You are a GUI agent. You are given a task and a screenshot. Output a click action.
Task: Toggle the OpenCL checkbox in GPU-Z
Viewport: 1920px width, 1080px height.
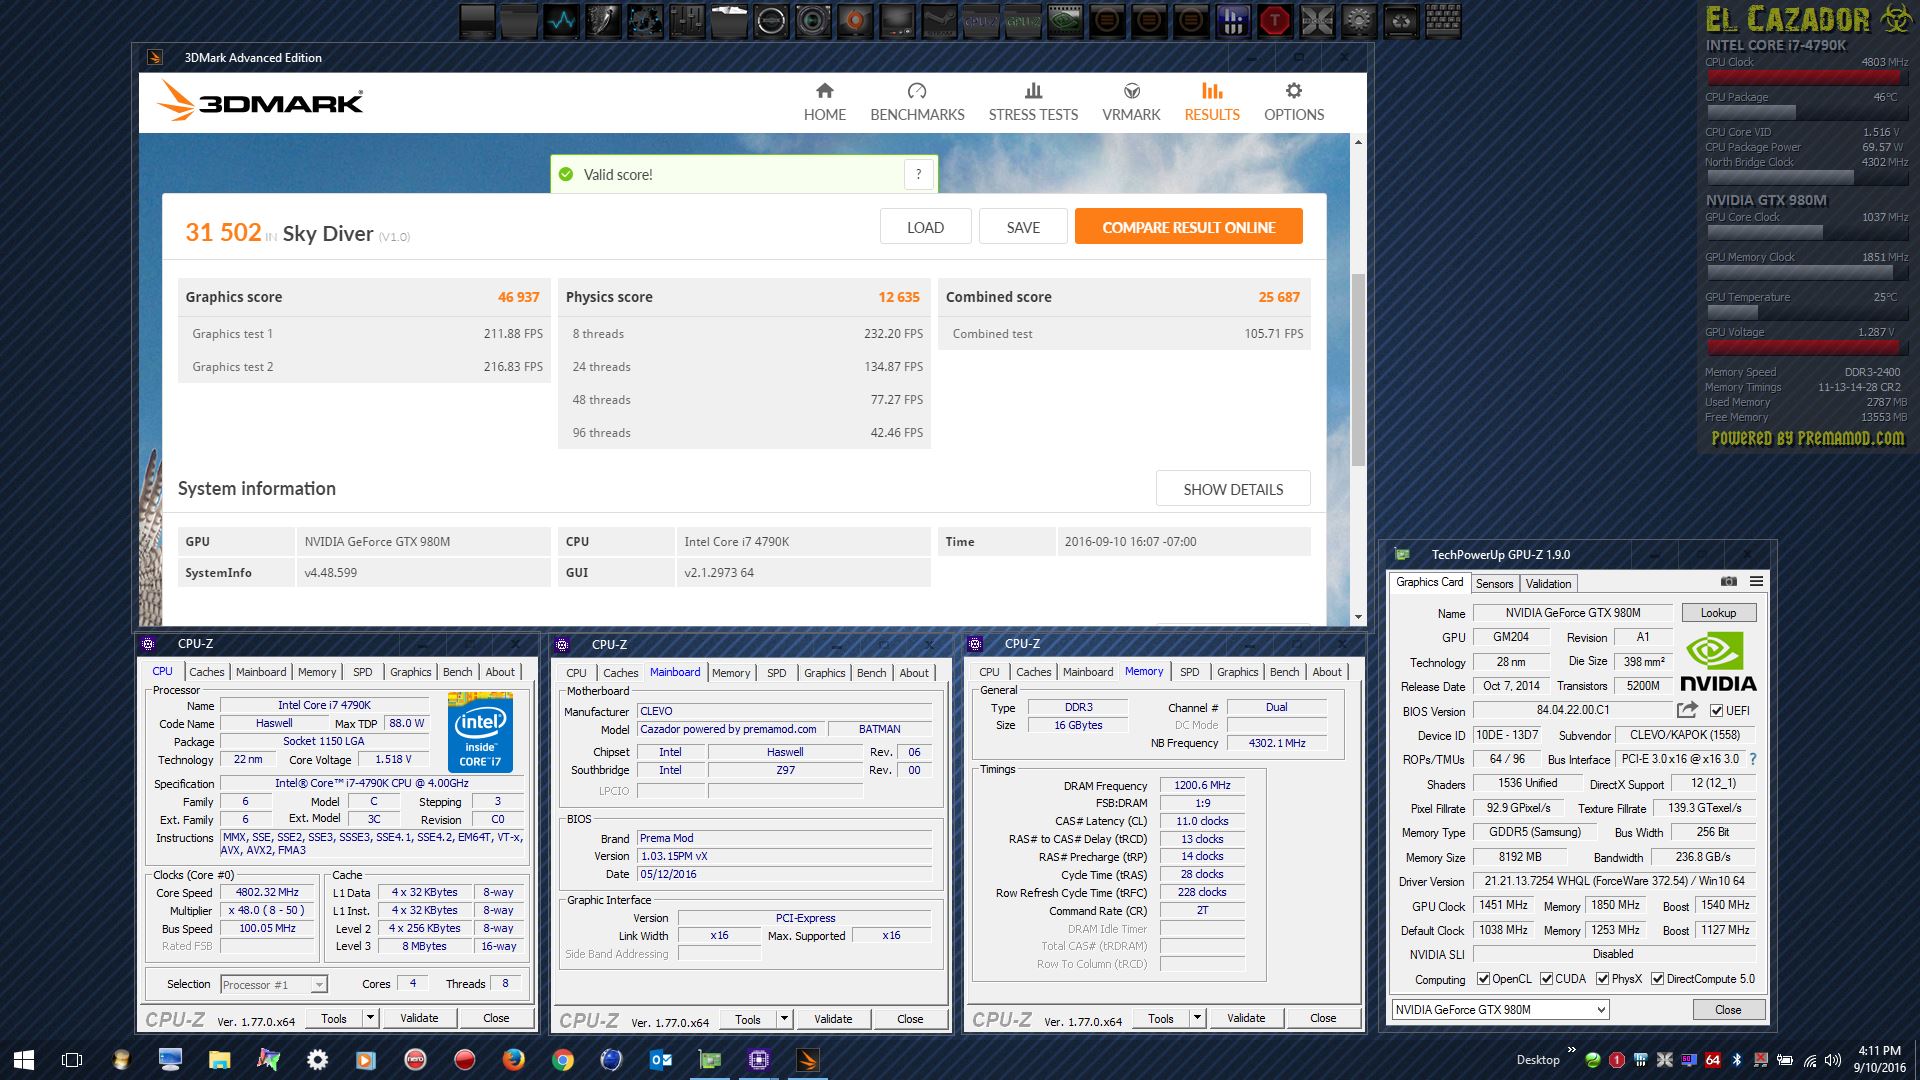point(1483,979)
